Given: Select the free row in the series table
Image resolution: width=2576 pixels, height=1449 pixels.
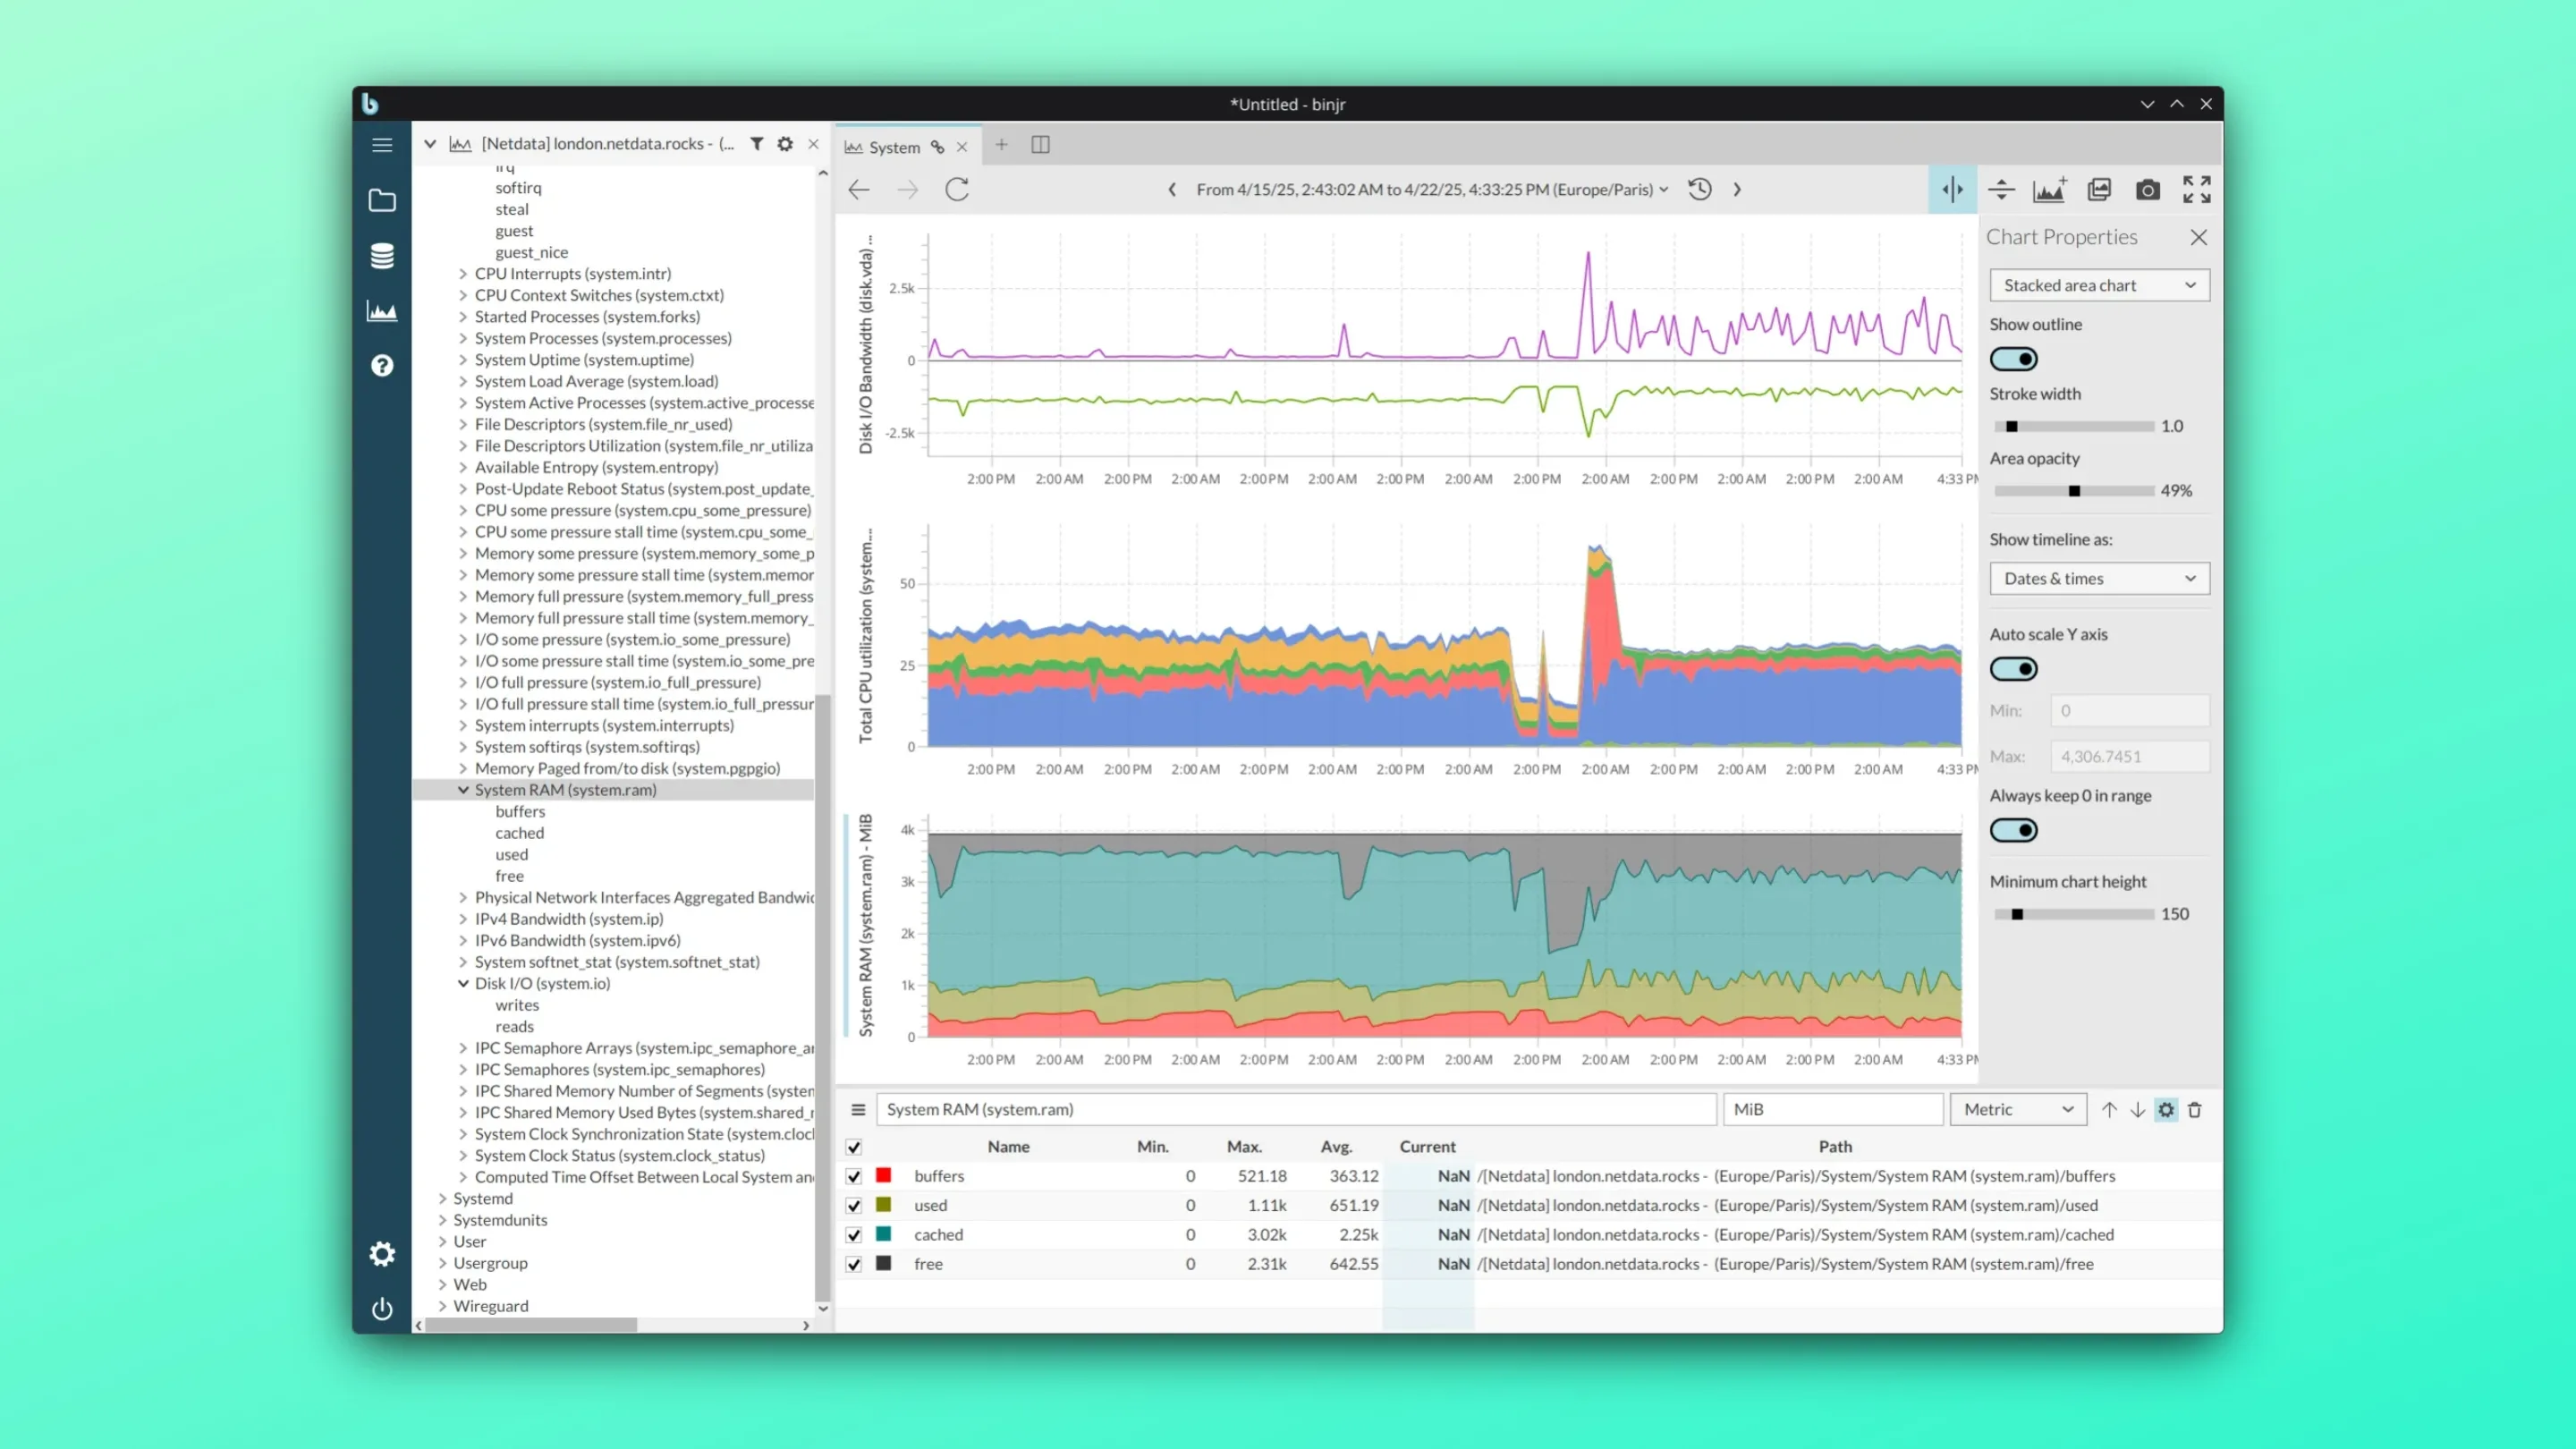Looking at the screenshot, I should coord(1000,1263).
